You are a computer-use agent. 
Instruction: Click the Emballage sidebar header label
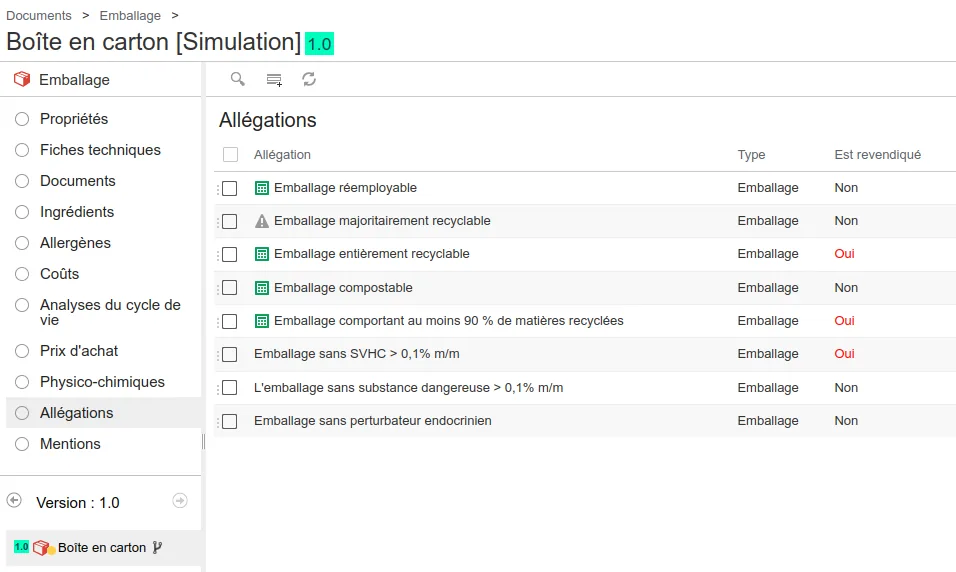(x=74, y=80)
